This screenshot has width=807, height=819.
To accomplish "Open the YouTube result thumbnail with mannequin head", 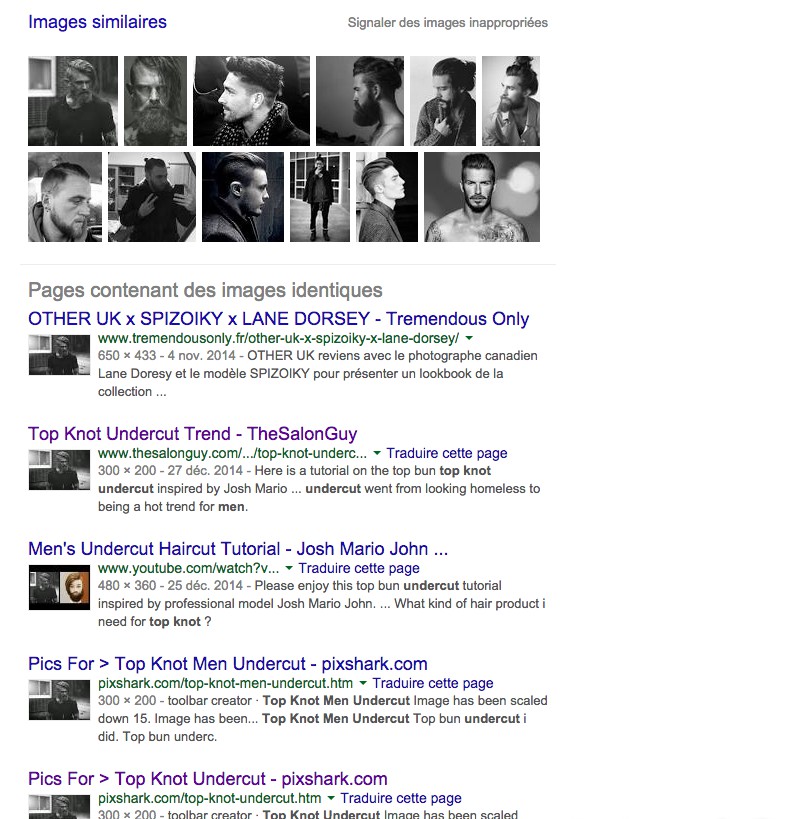I will pyautogui.click(x=59, y=588).
